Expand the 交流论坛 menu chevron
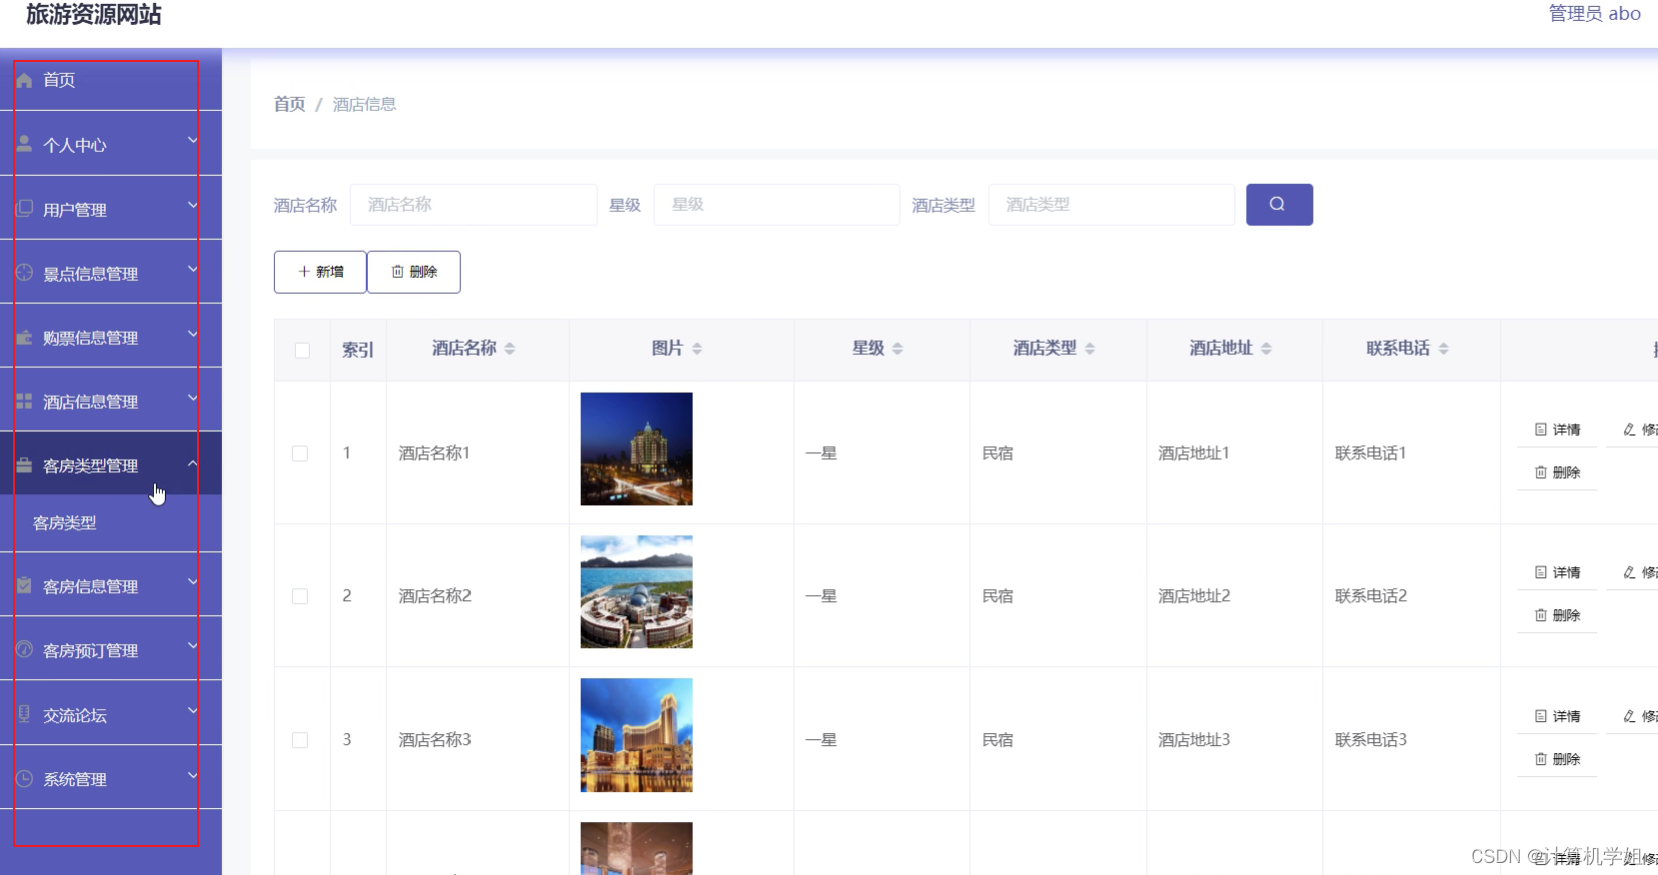 (193, 711)
